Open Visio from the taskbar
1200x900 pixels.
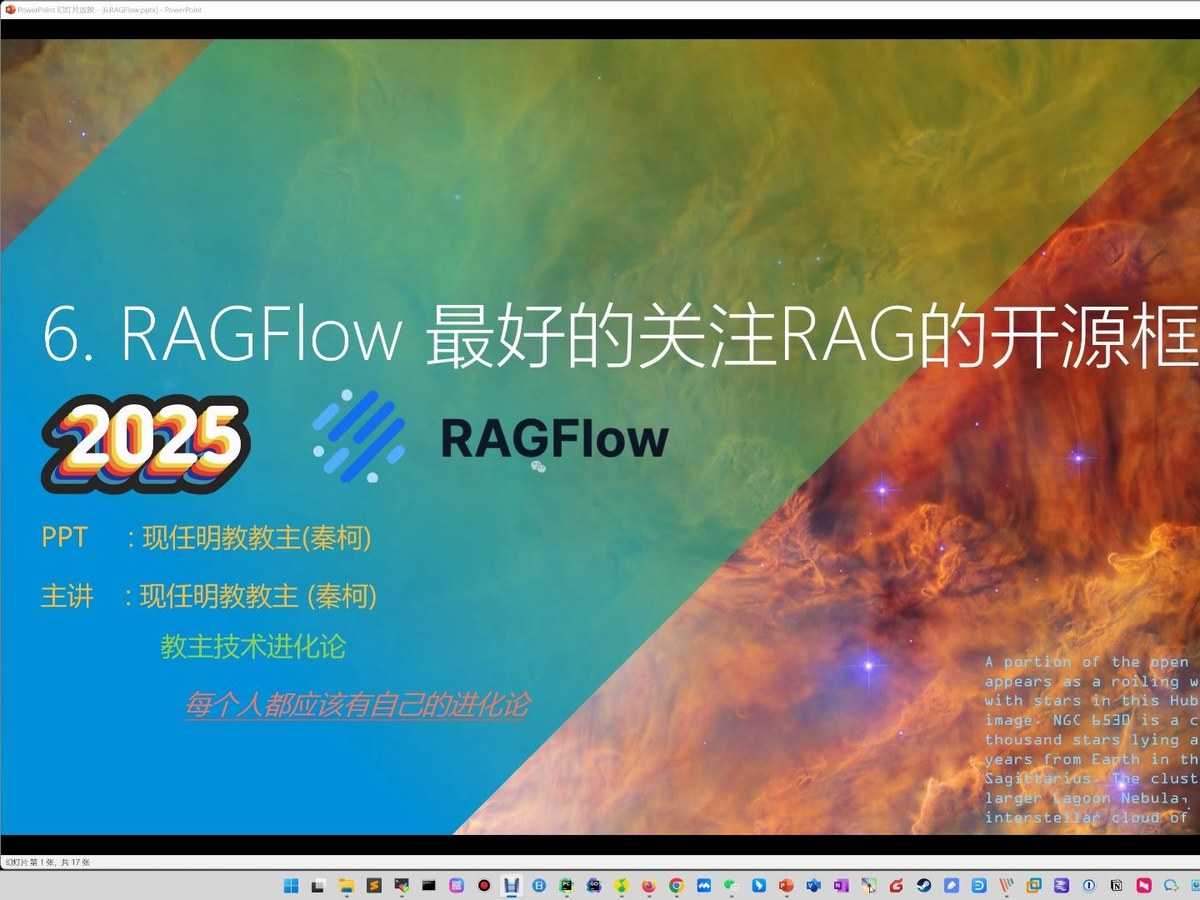pyautogui.click(x=813, y=885)
